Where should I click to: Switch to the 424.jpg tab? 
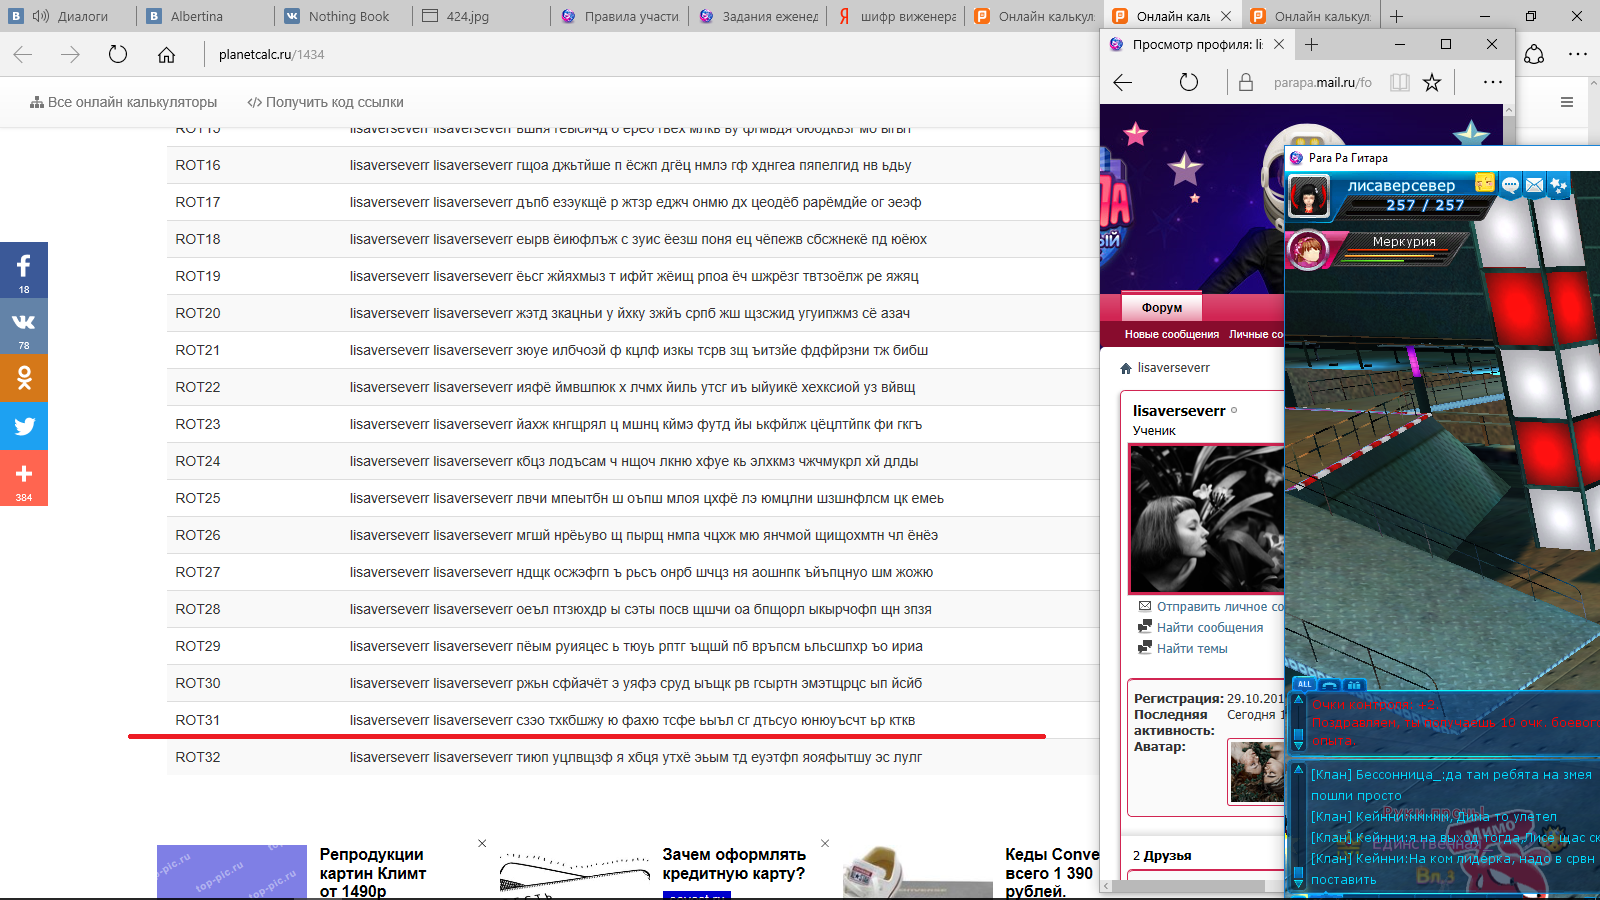[x=480, y=16]
